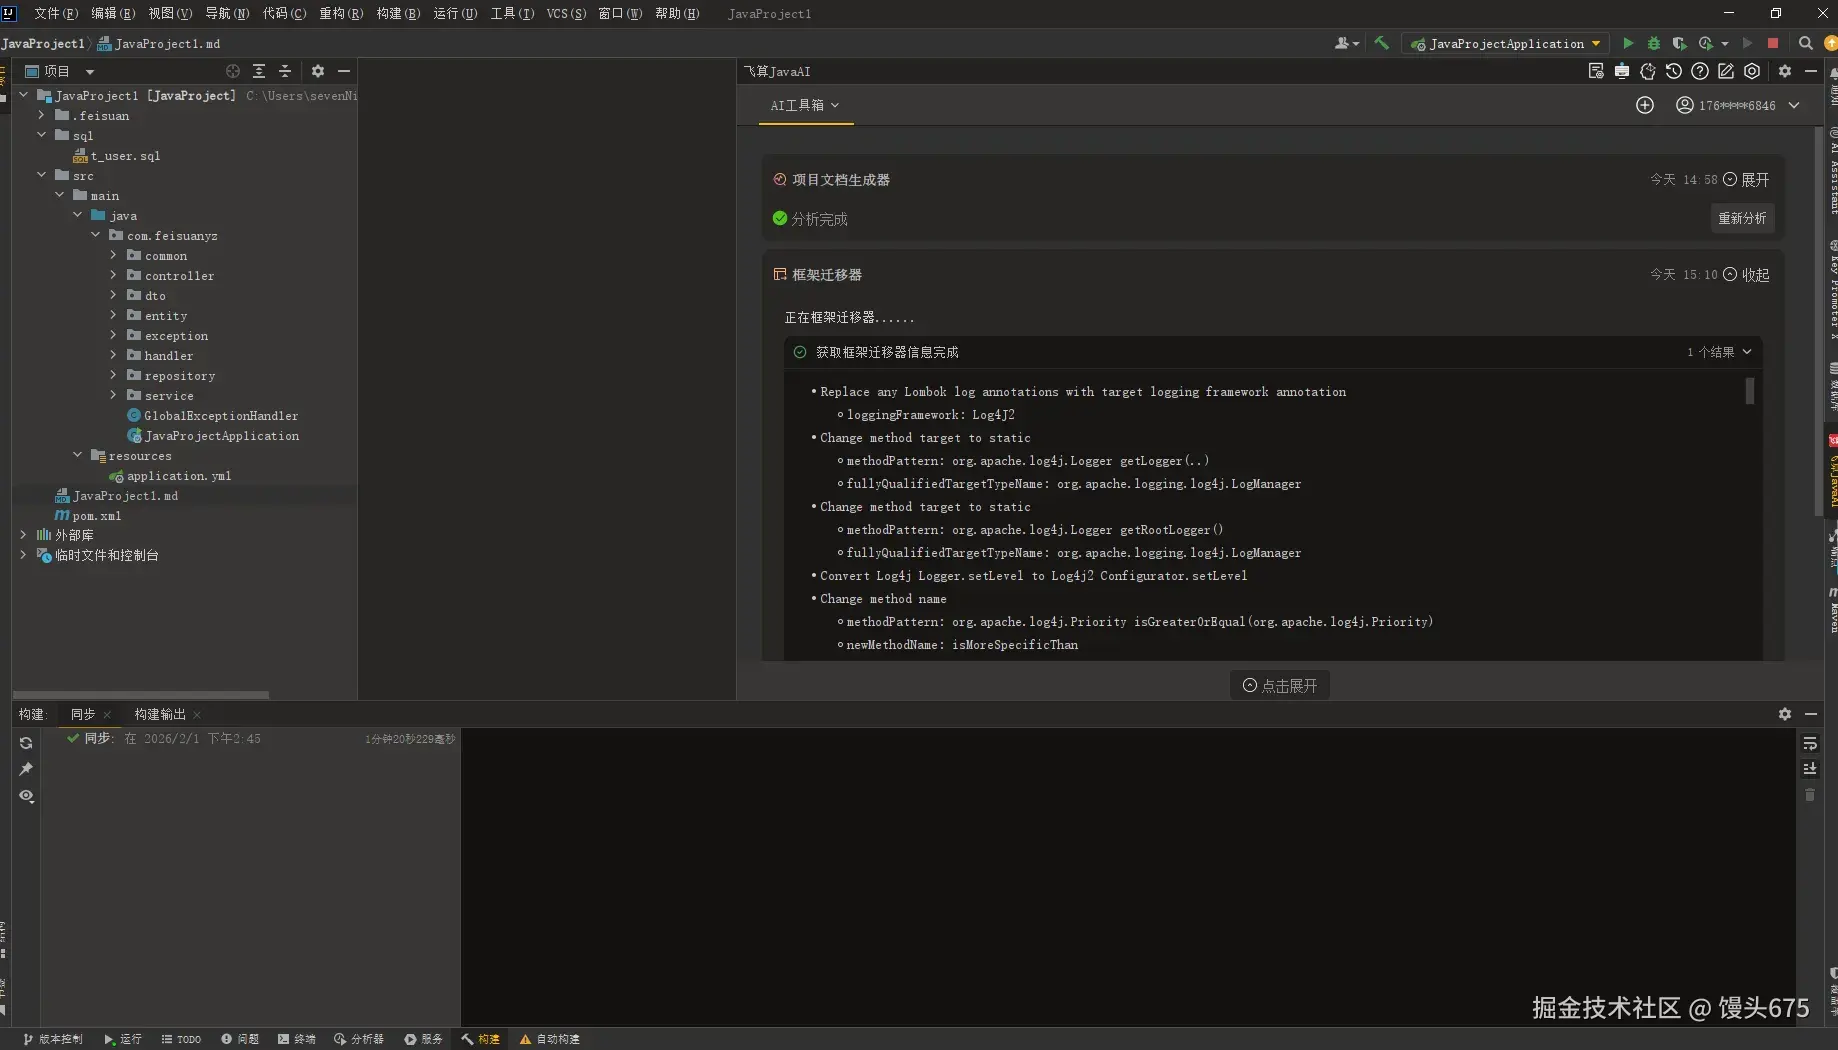Open Build panel gear settings
Viewport: 1838px width, 1050px height.
pos(1784,714)
